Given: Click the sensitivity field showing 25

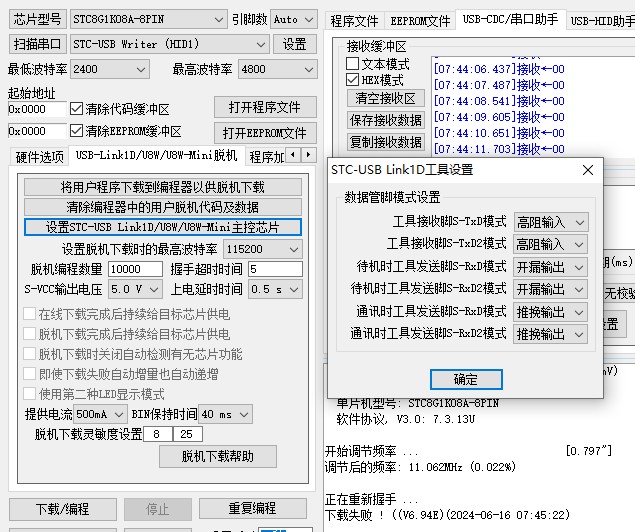Looking at the screenshot, I should 188,434.
